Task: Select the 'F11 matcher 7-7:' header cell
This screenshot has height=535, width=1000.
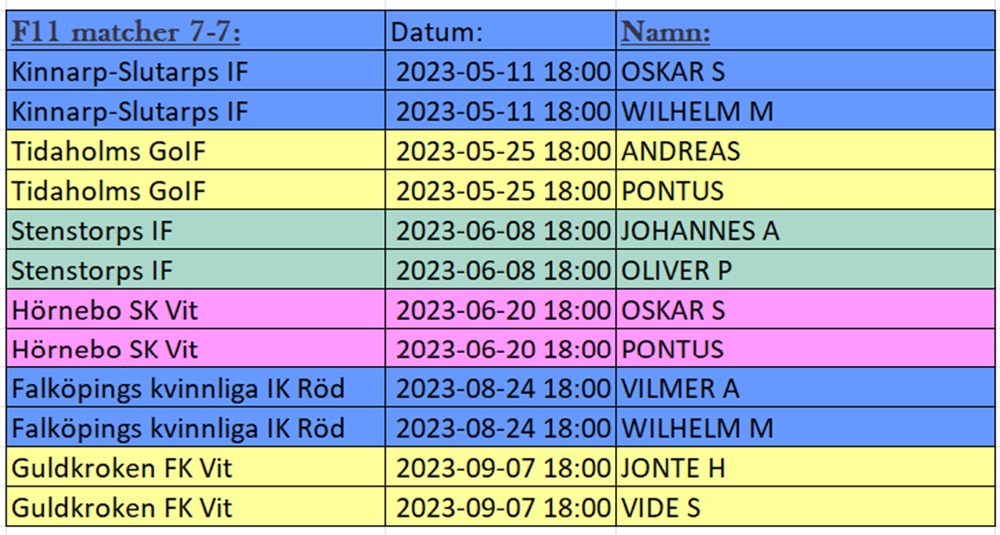Action: coord(196,31)
